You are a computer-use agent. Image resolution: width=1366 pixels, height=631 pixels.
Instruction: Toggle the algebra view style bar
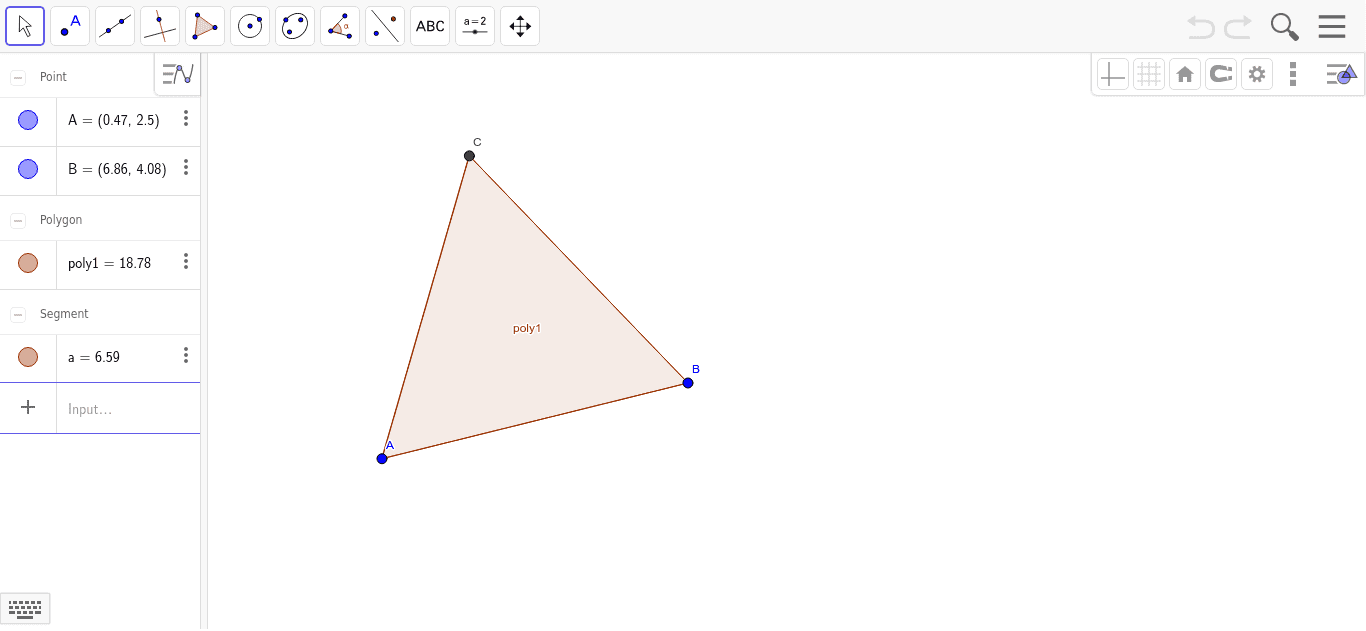[178, 74]
